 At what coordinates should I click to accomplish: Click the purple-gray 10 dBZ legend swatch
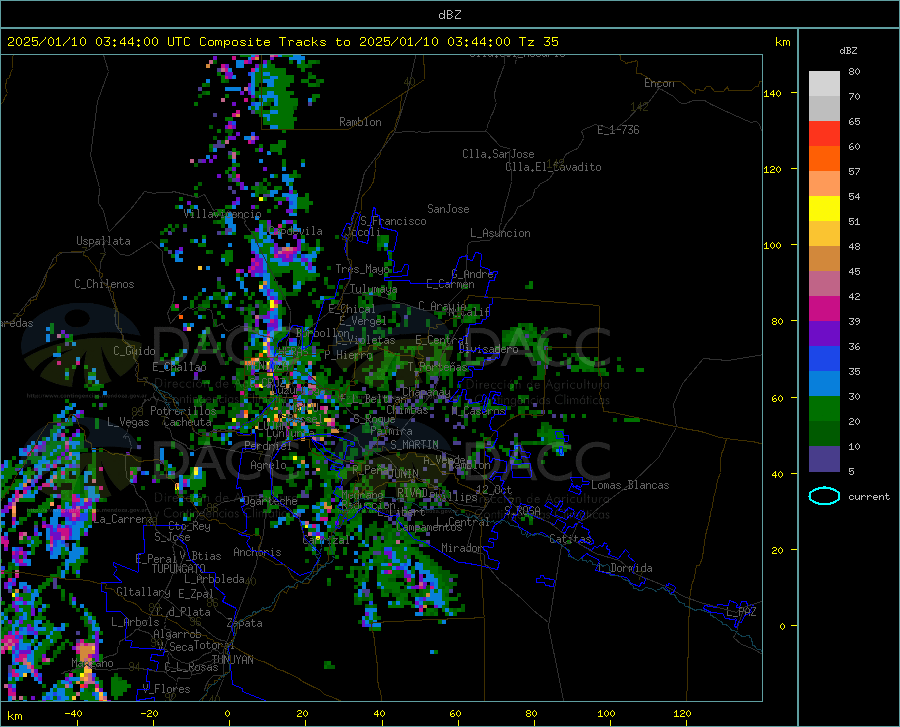pyautogui.click(x=824, y=458)
